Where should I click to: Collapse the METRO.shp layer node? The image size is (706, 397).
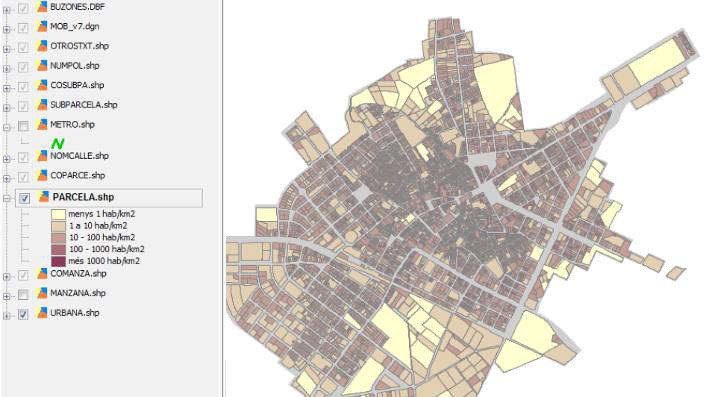click(x=6, y=127)
